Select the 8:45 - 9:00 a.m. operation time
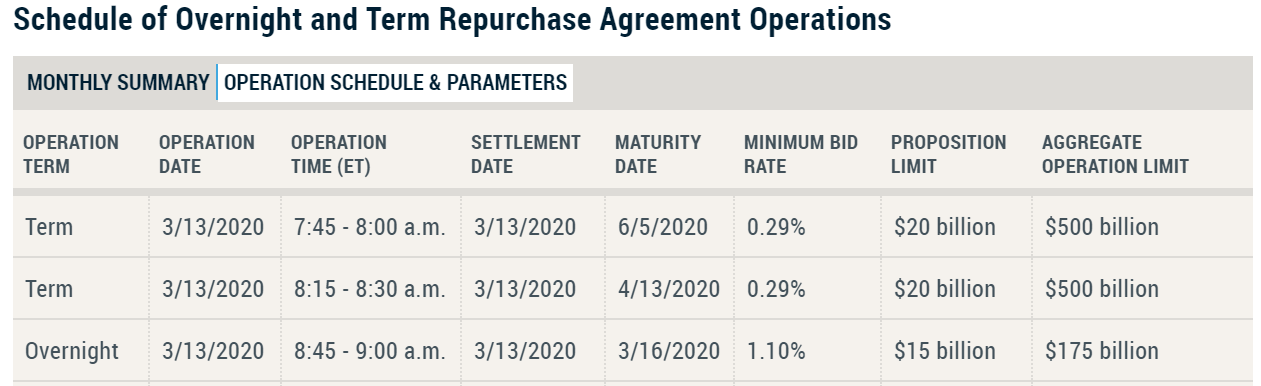This screenshot has width=1261, height=386. click(370, 351)
